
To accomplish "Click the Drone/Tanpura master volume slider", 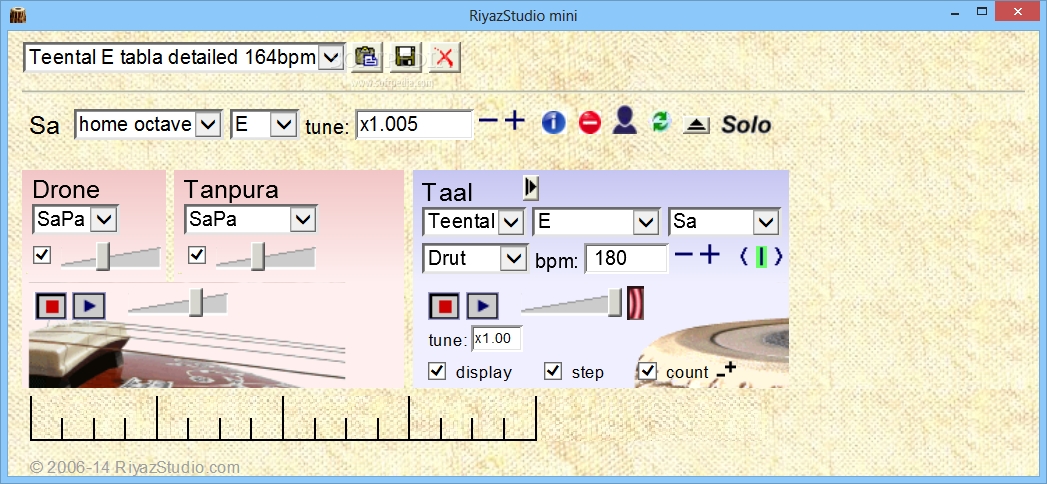I will pos(178,302).
